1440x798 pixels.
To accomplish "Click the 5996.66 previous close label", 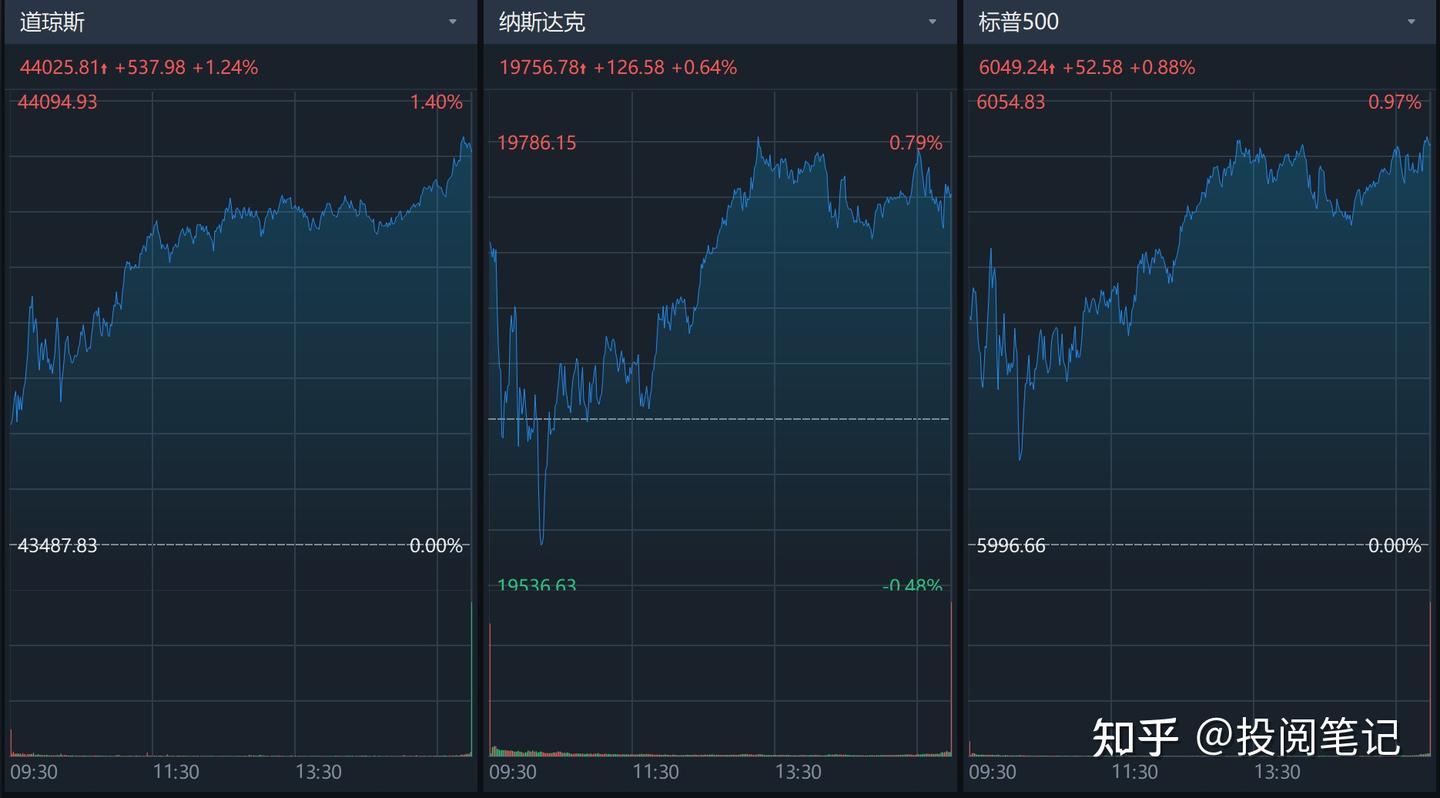I will pos(1011,546).
